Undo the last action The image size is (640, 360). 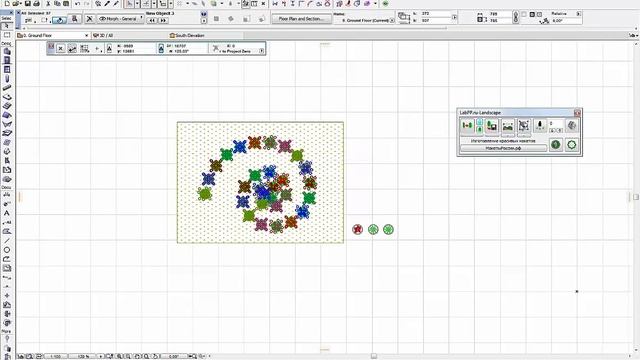click(x=77, y=4)
